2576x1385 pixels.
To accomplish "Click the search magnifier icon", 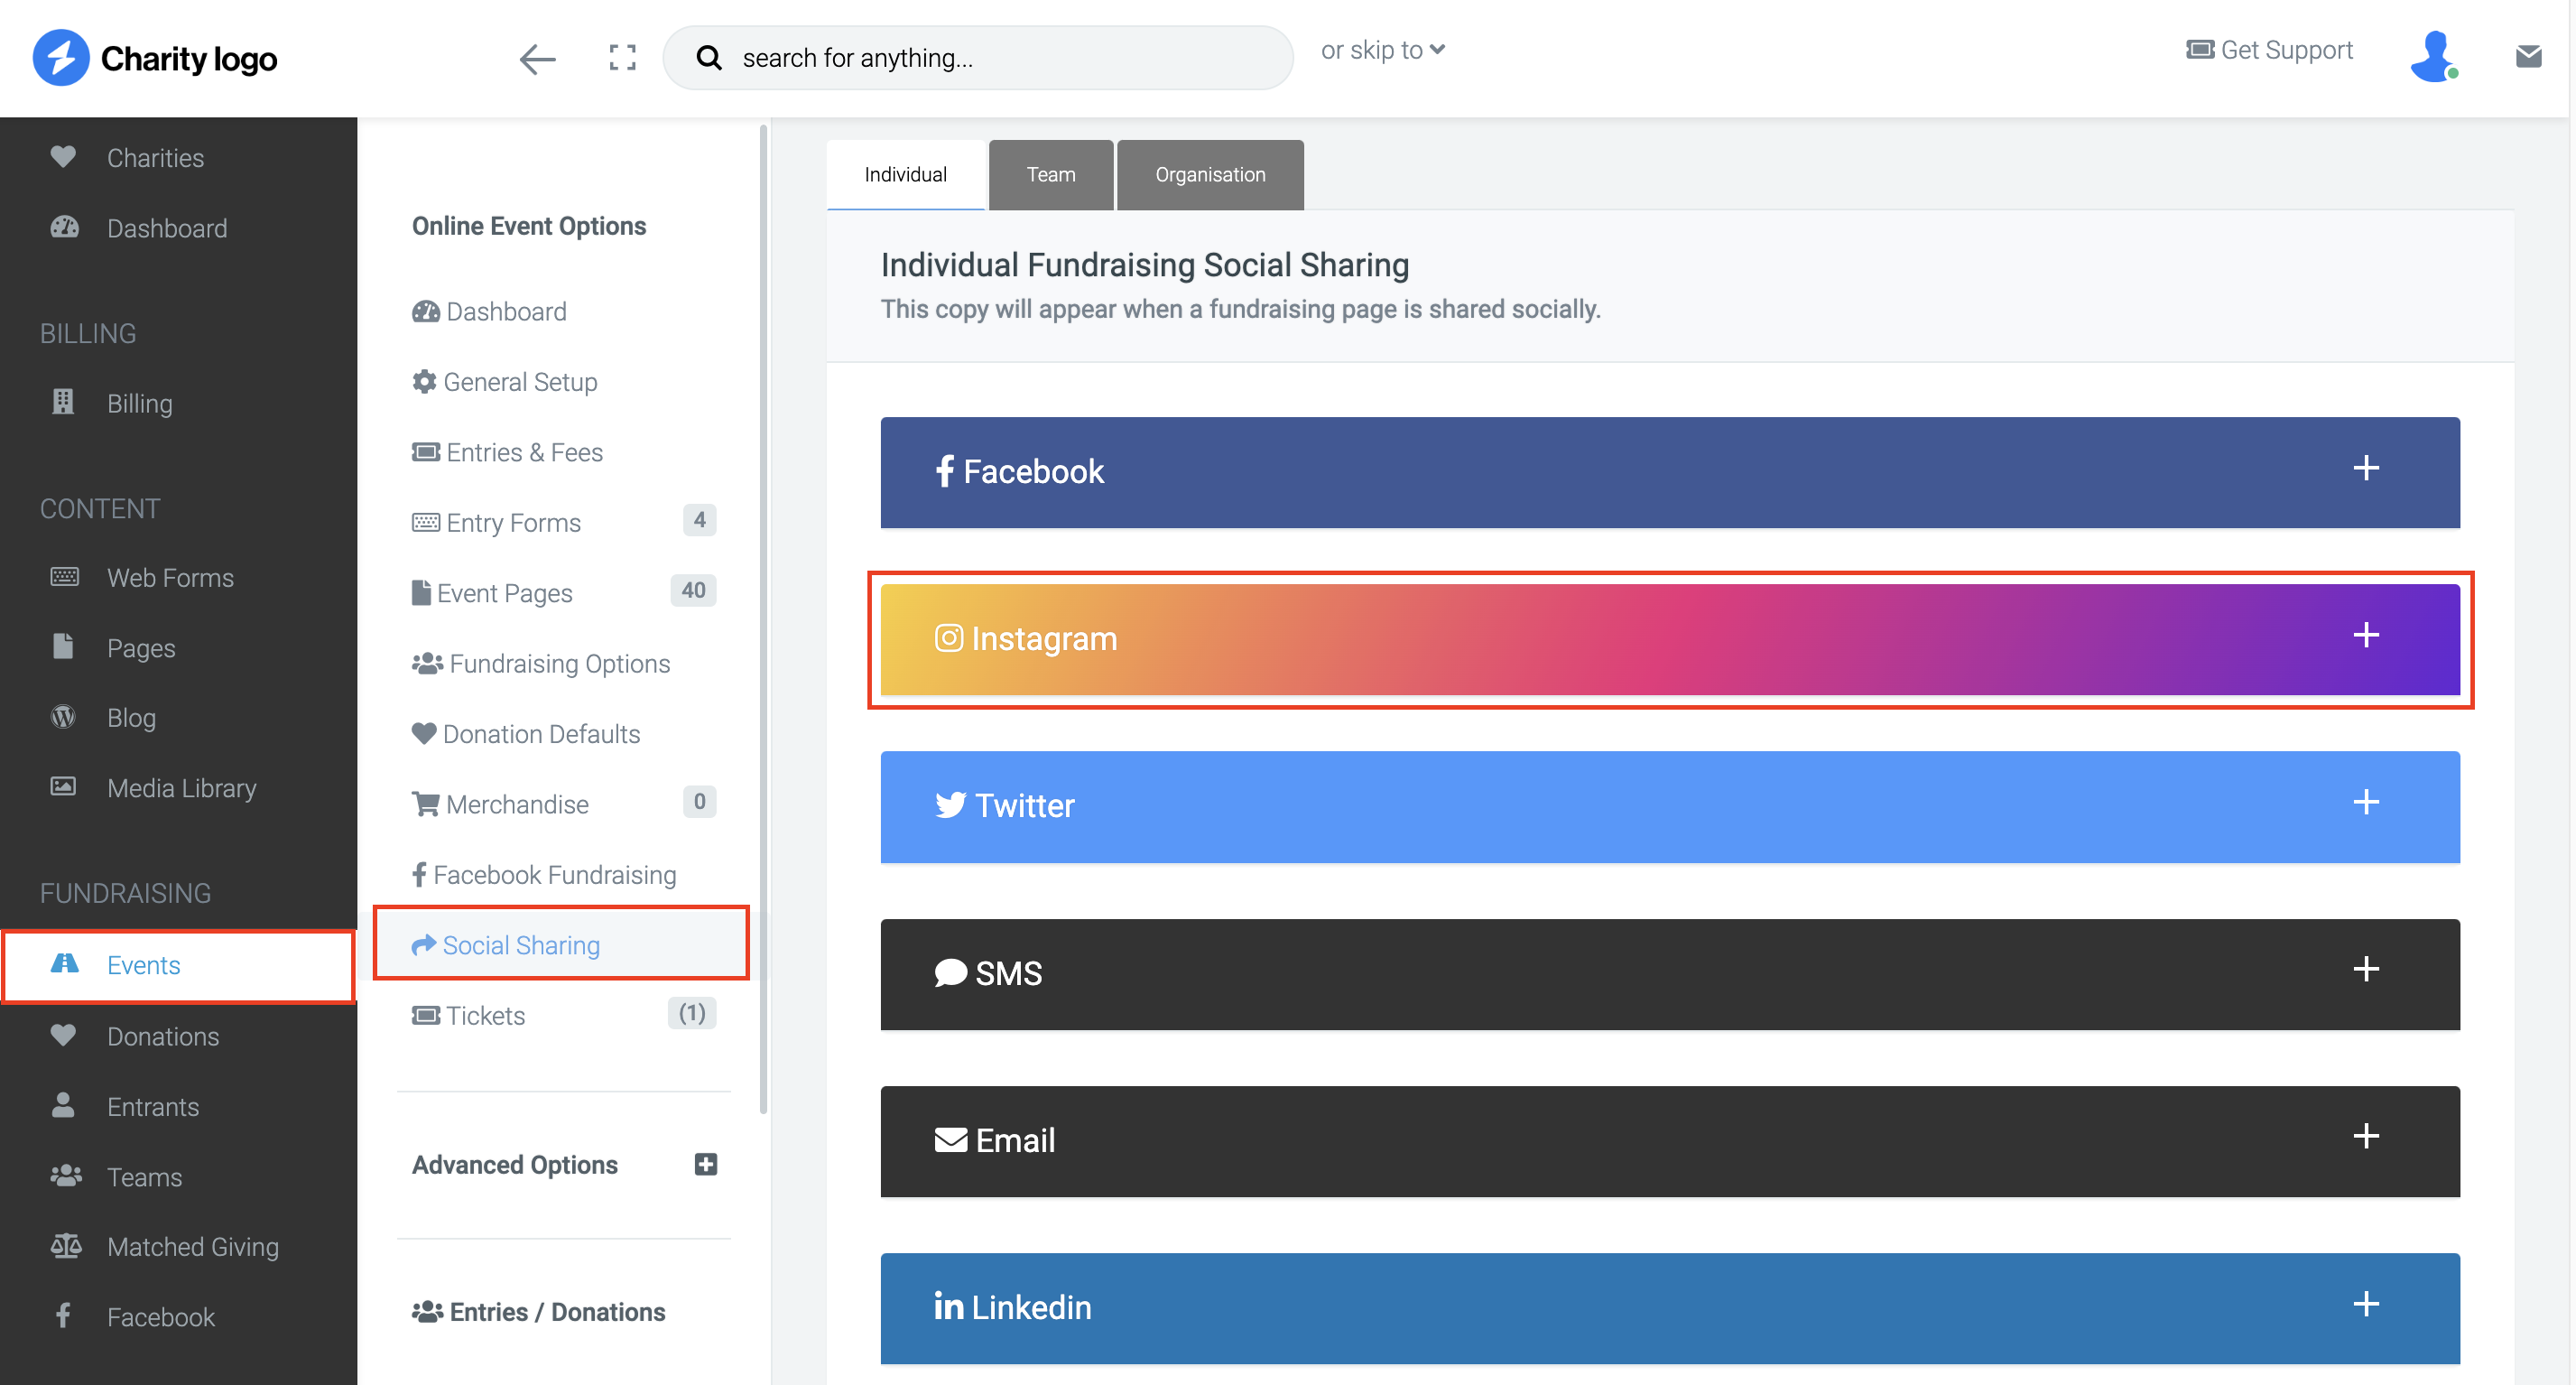I will pyautogui.click(x=709, y=58).
